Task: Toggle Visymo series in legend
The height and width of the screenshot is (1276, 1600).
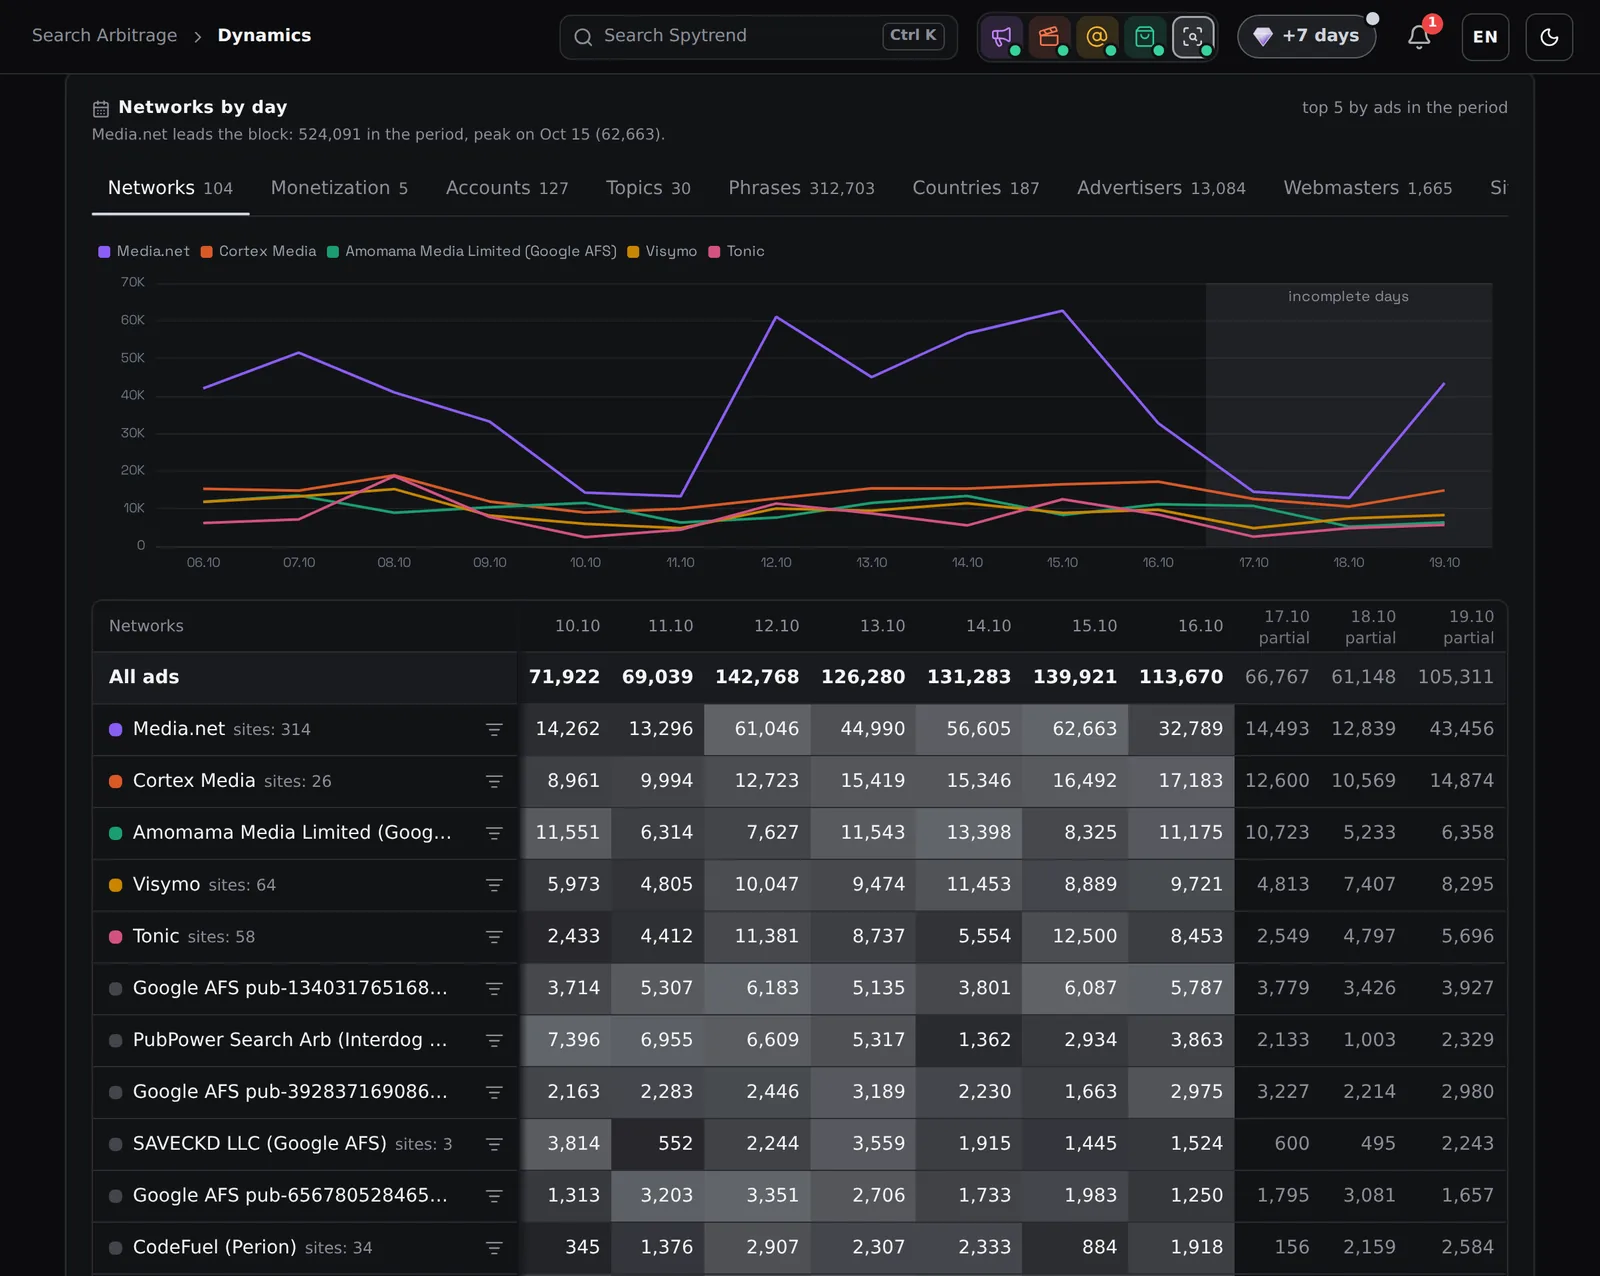Action: 662,251
